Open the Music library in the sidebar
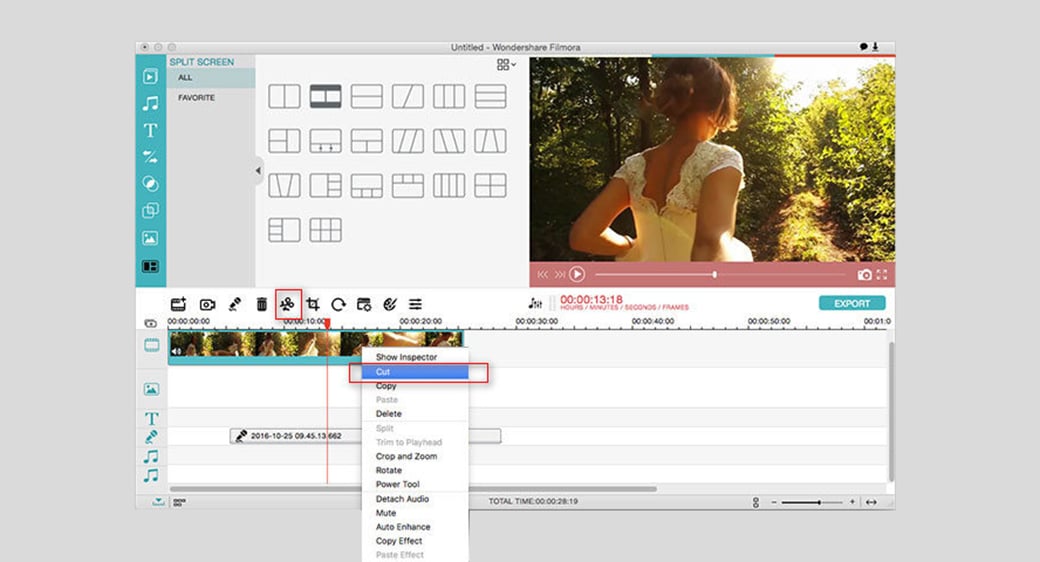Screen dimensions: 1040x562 click(x=150, y=103)
